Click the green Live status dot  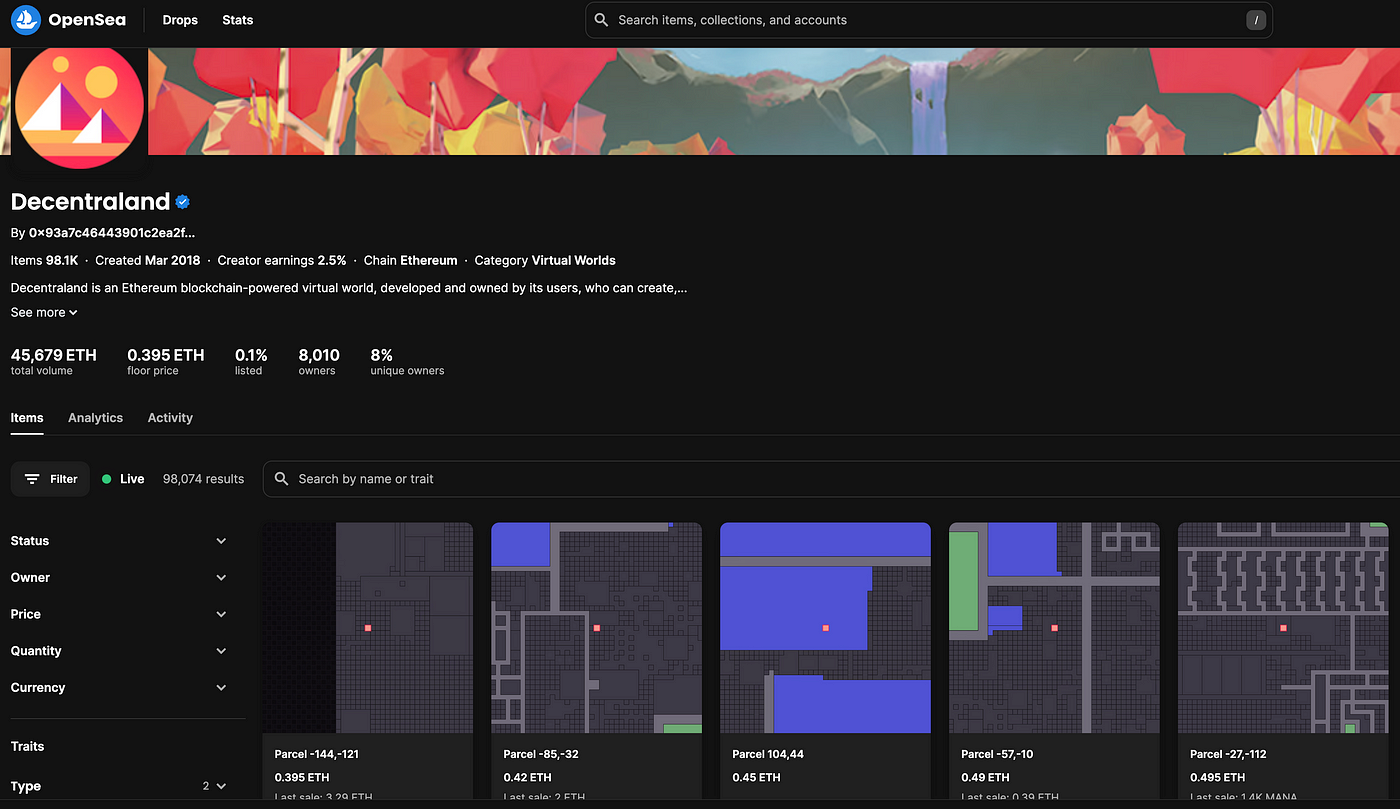107,479
